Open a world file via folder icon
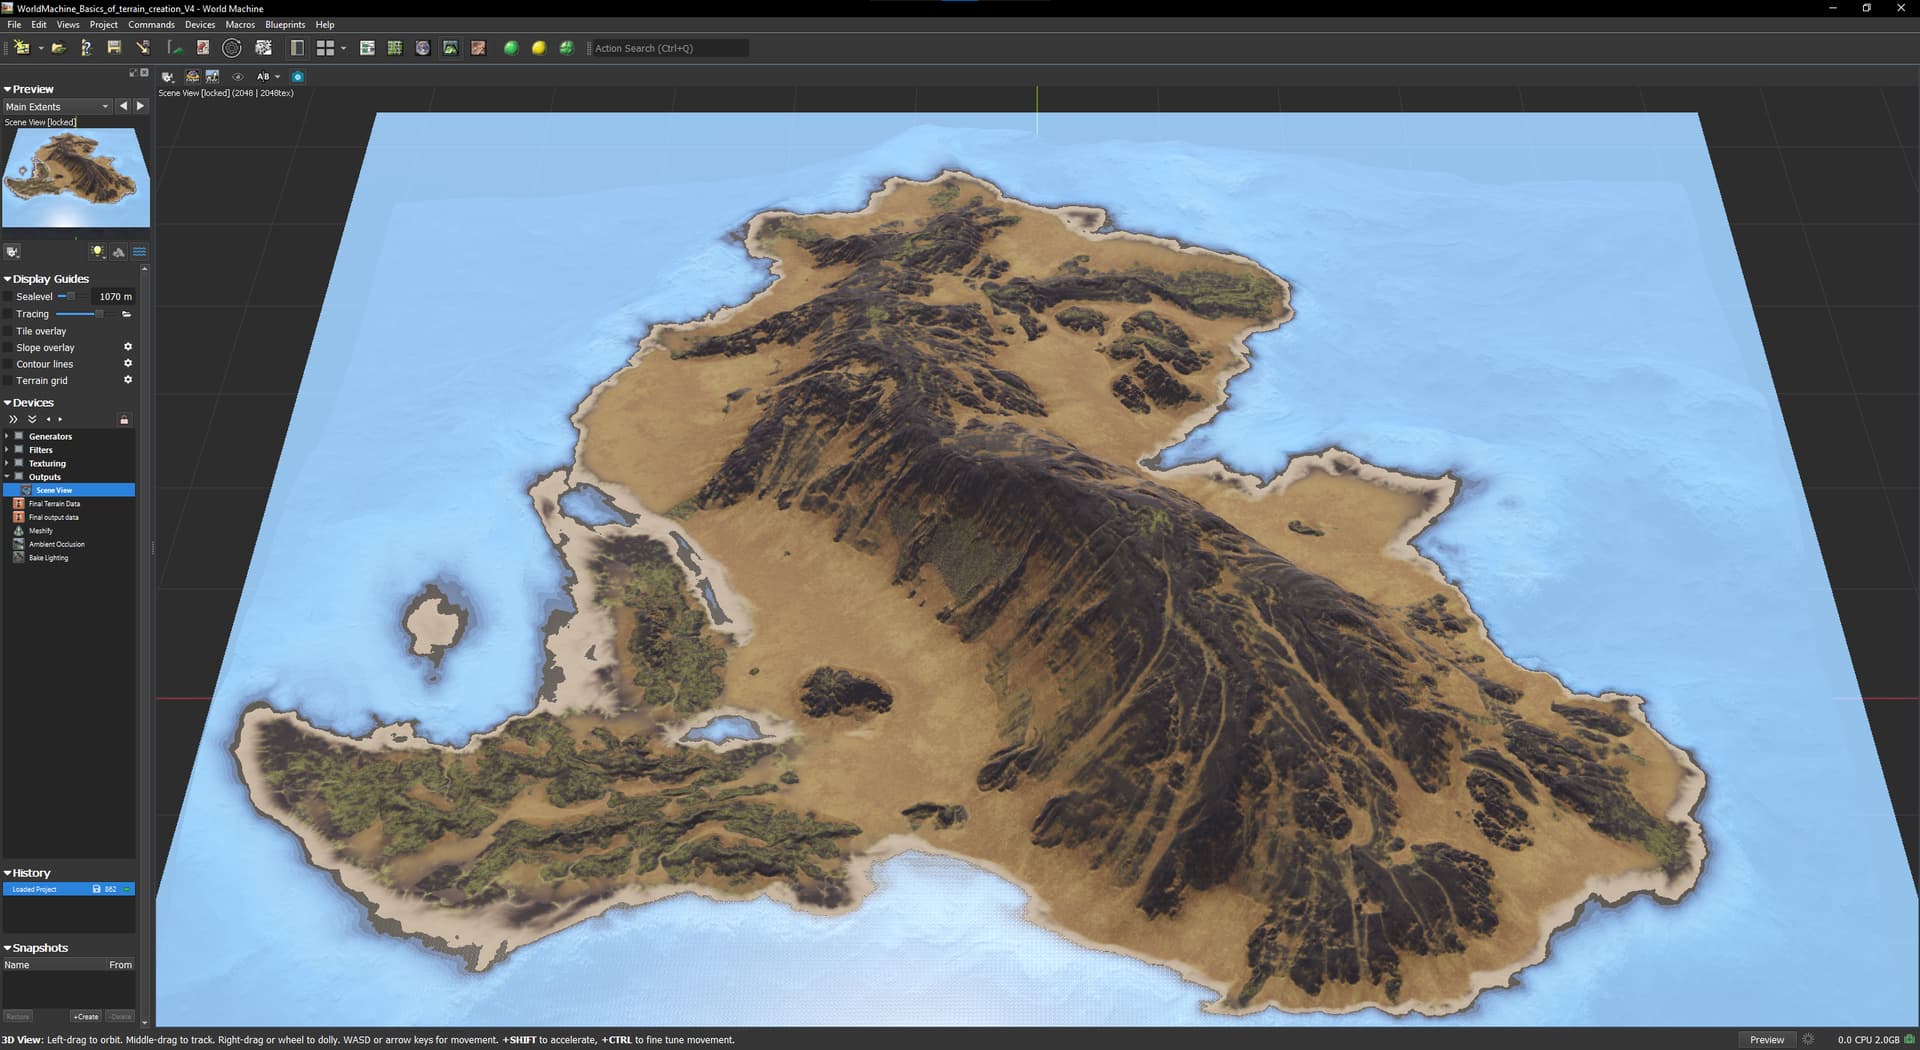Screen dimensions: 1920x1050 pos(59,48)
